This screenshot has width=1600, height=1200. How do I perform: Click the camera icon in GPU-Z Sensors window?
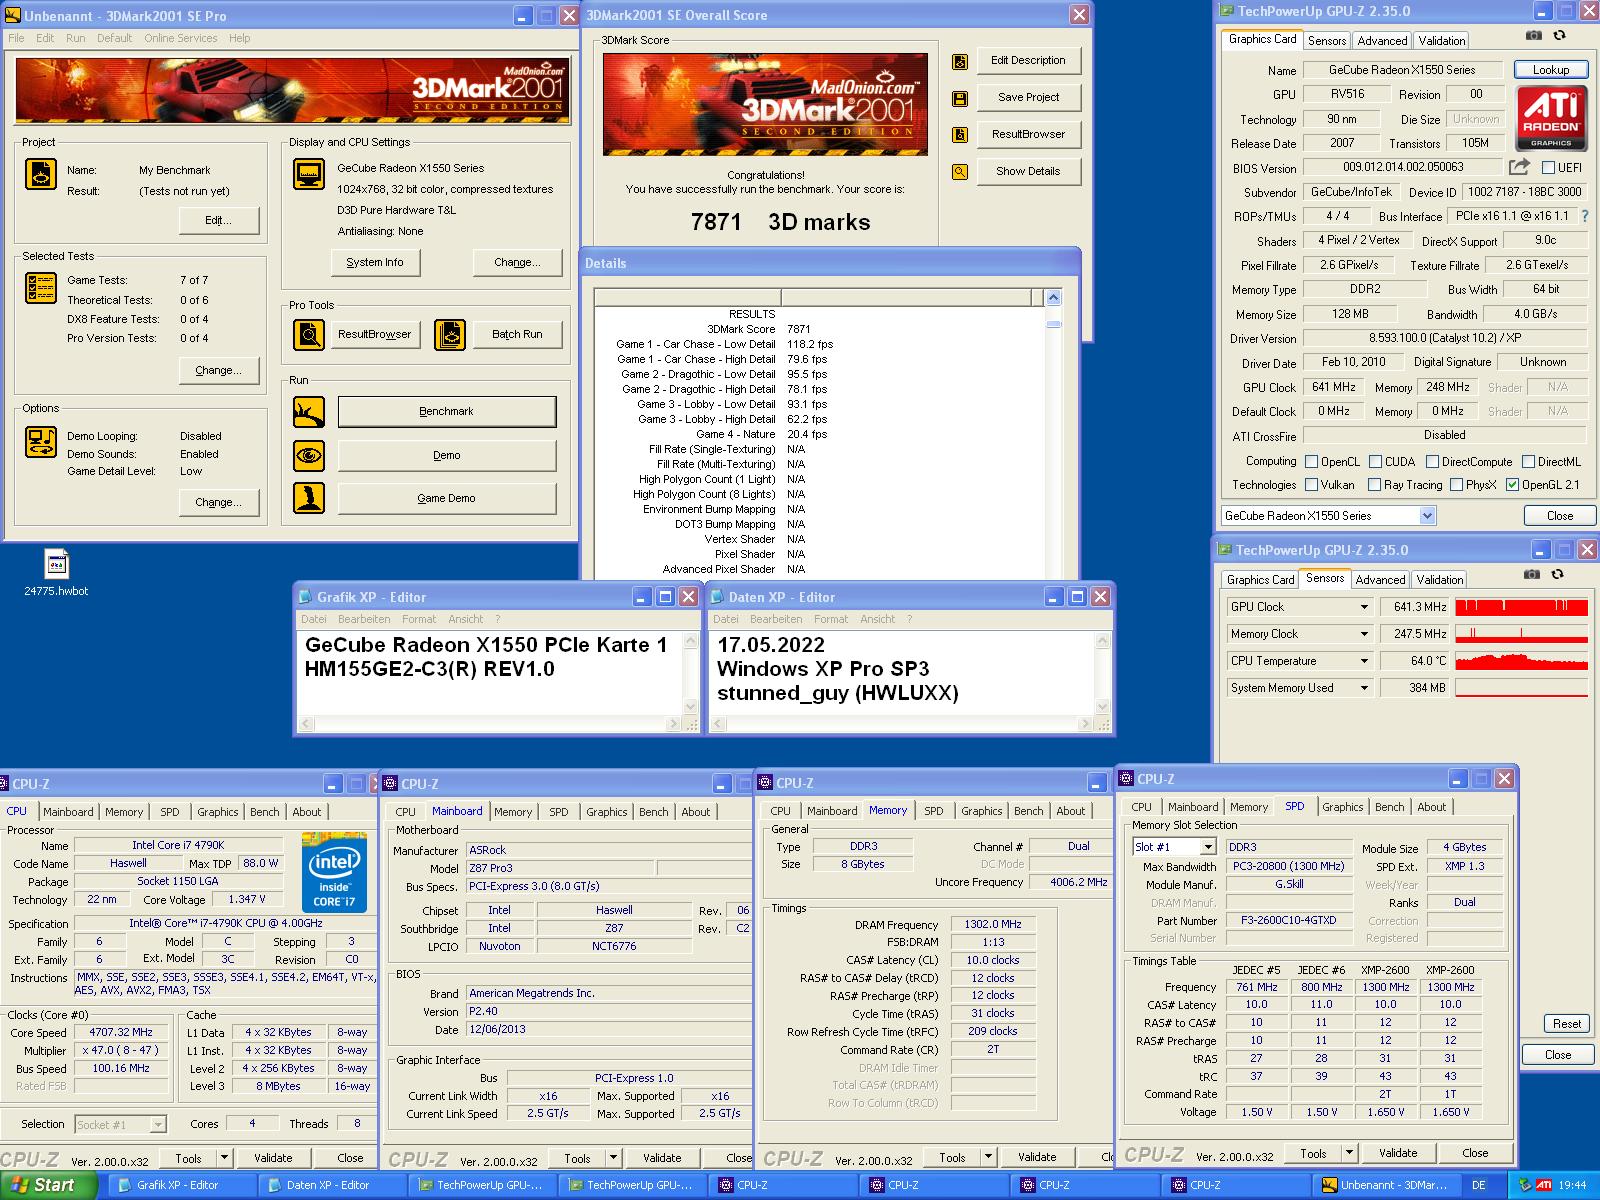pyautogui.click(x=1532, y=574)
